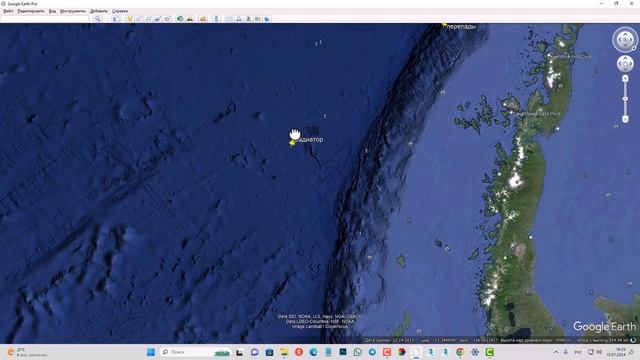The width and height of the screenshot is (640, 360).
Task: Open the Windows Start button
Action: tap(151, 352)
